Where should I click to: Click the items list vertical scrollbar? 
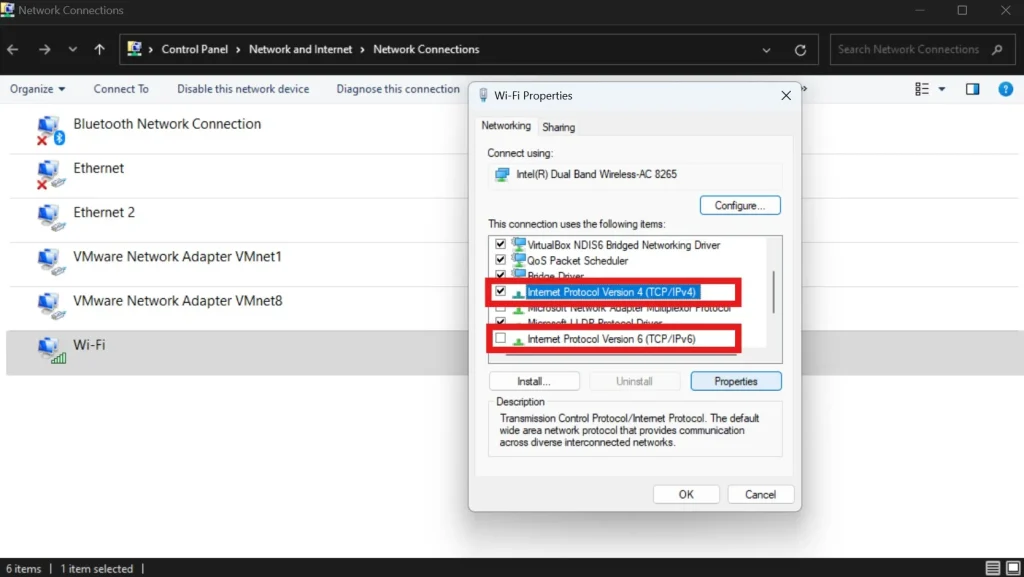pyautogui.click(x=774, y=292)
